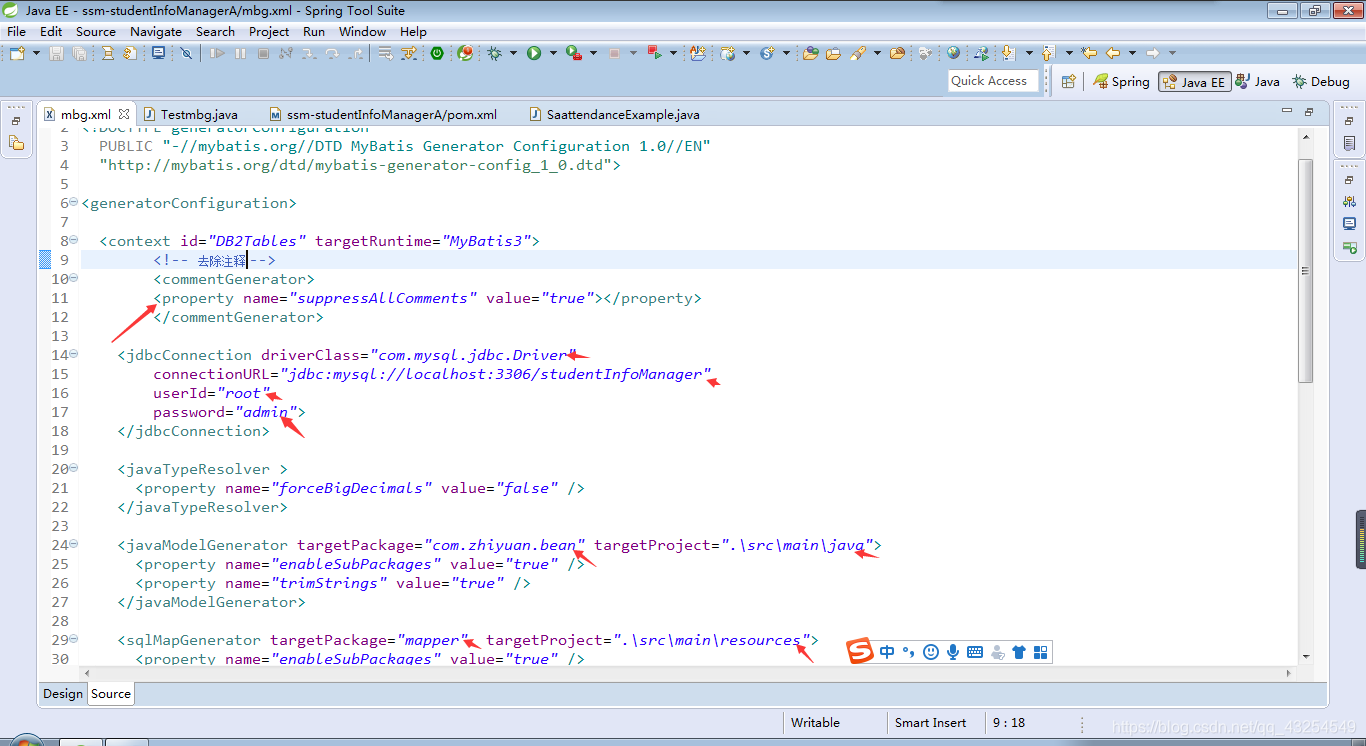Open the Debug configurations dropdown arrow

pos(513,53)
